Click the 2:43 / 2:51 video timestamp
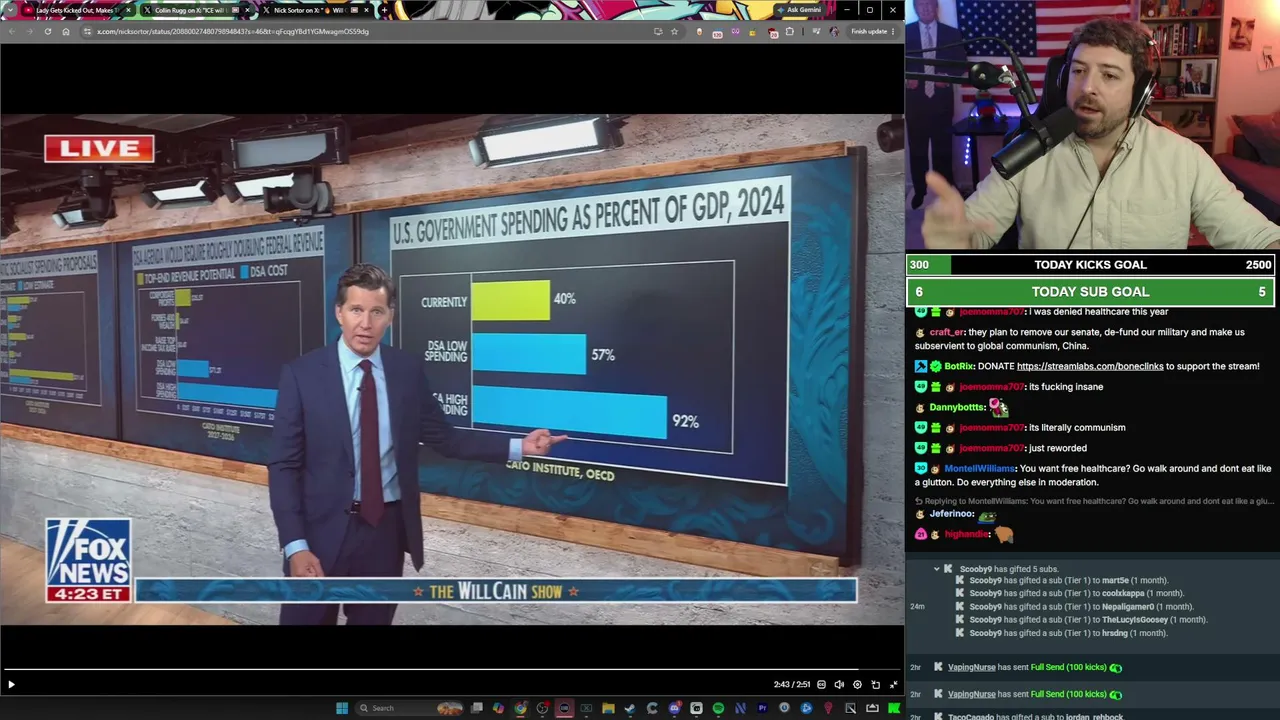Screen dimensions: 1280x720 point(792,685)
